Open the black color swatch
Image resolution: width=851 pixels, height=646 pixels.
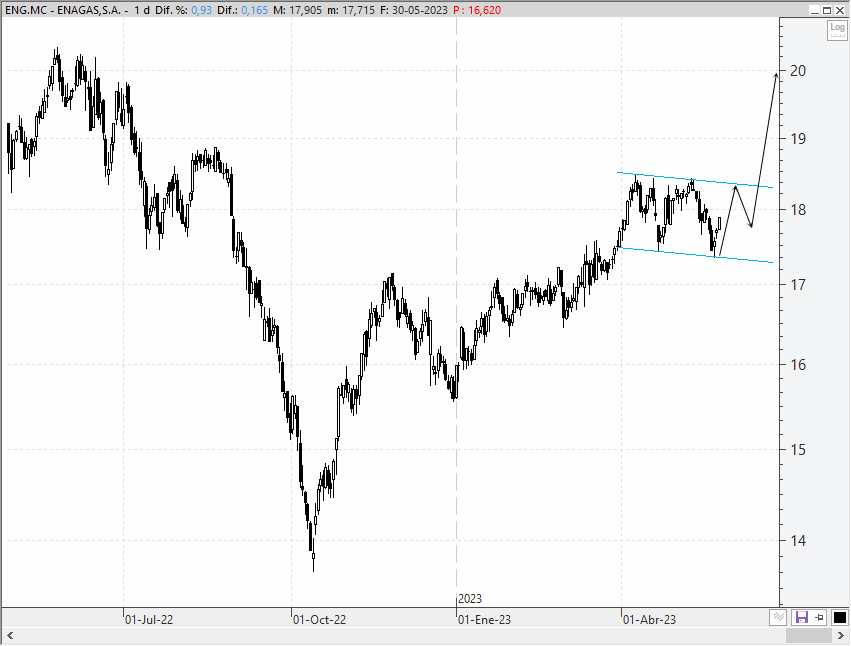point(839,617)
